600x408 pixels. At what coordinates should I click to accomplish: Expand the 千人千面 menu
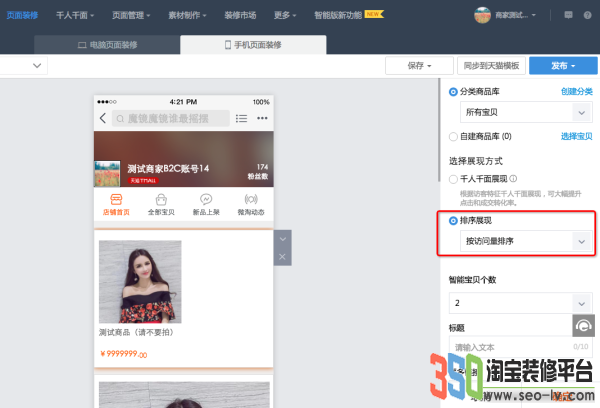coord(75,15)
